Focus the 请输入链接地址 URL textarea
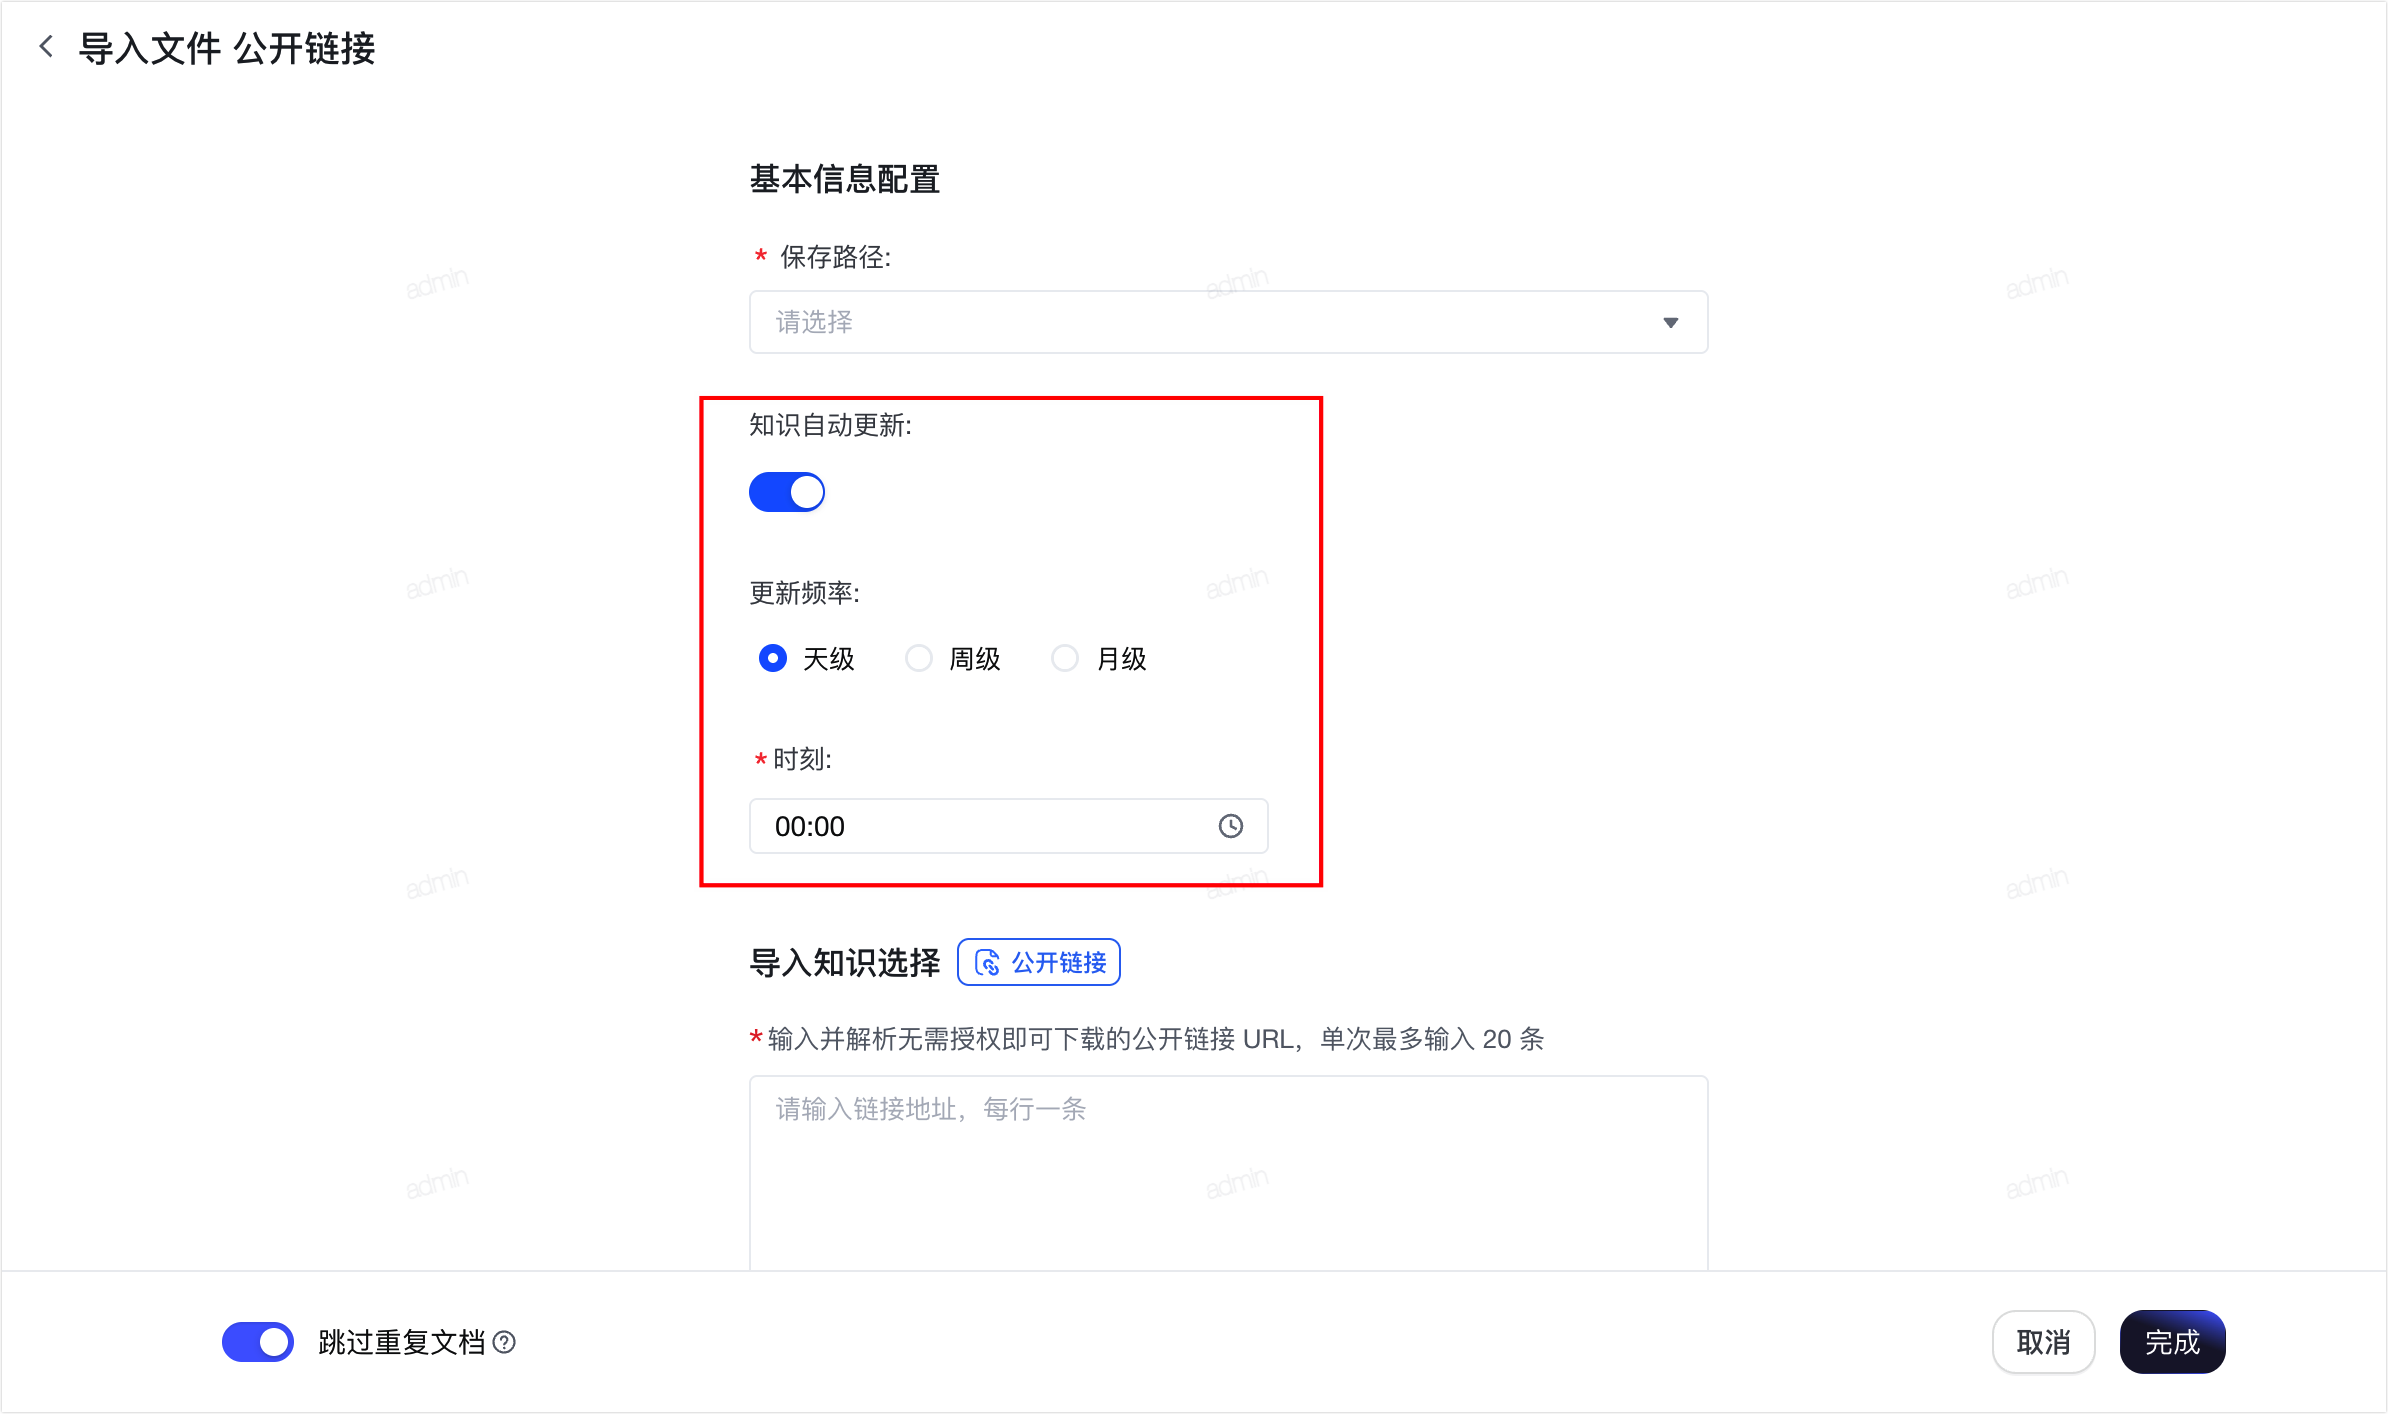 [1229, 1173]
